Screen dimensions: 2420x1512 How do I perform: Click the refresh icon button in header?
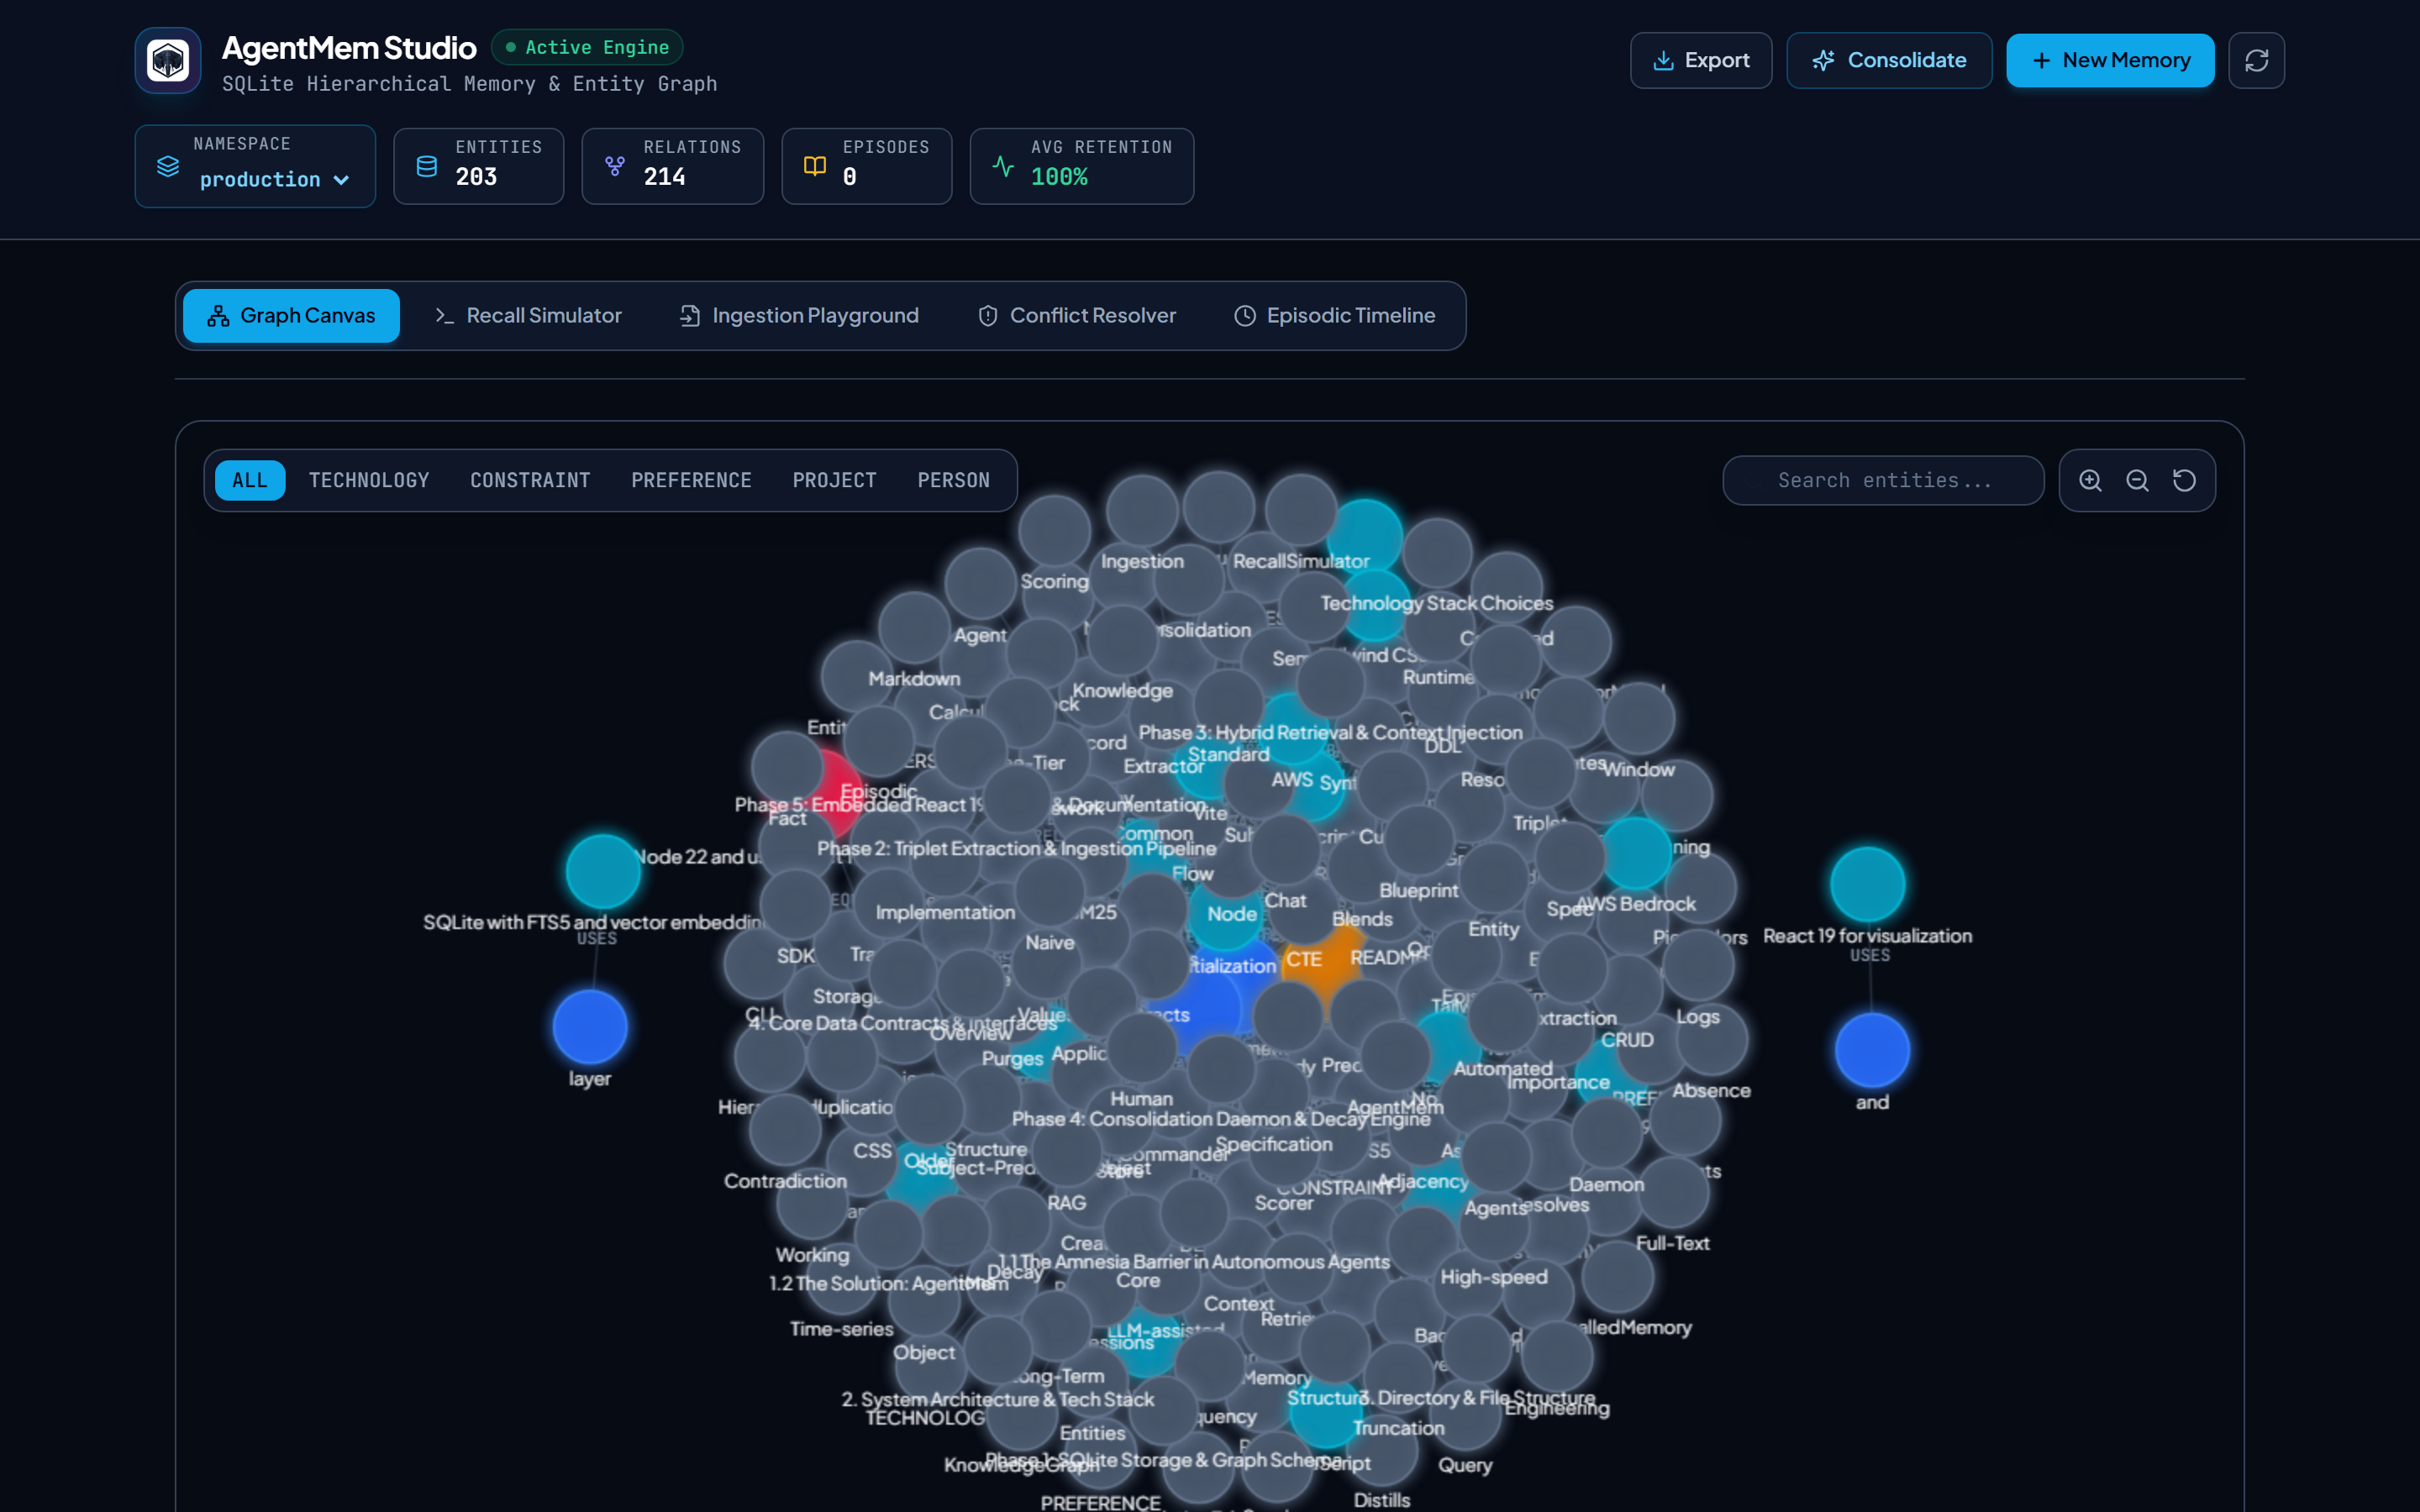[2256, 60]
